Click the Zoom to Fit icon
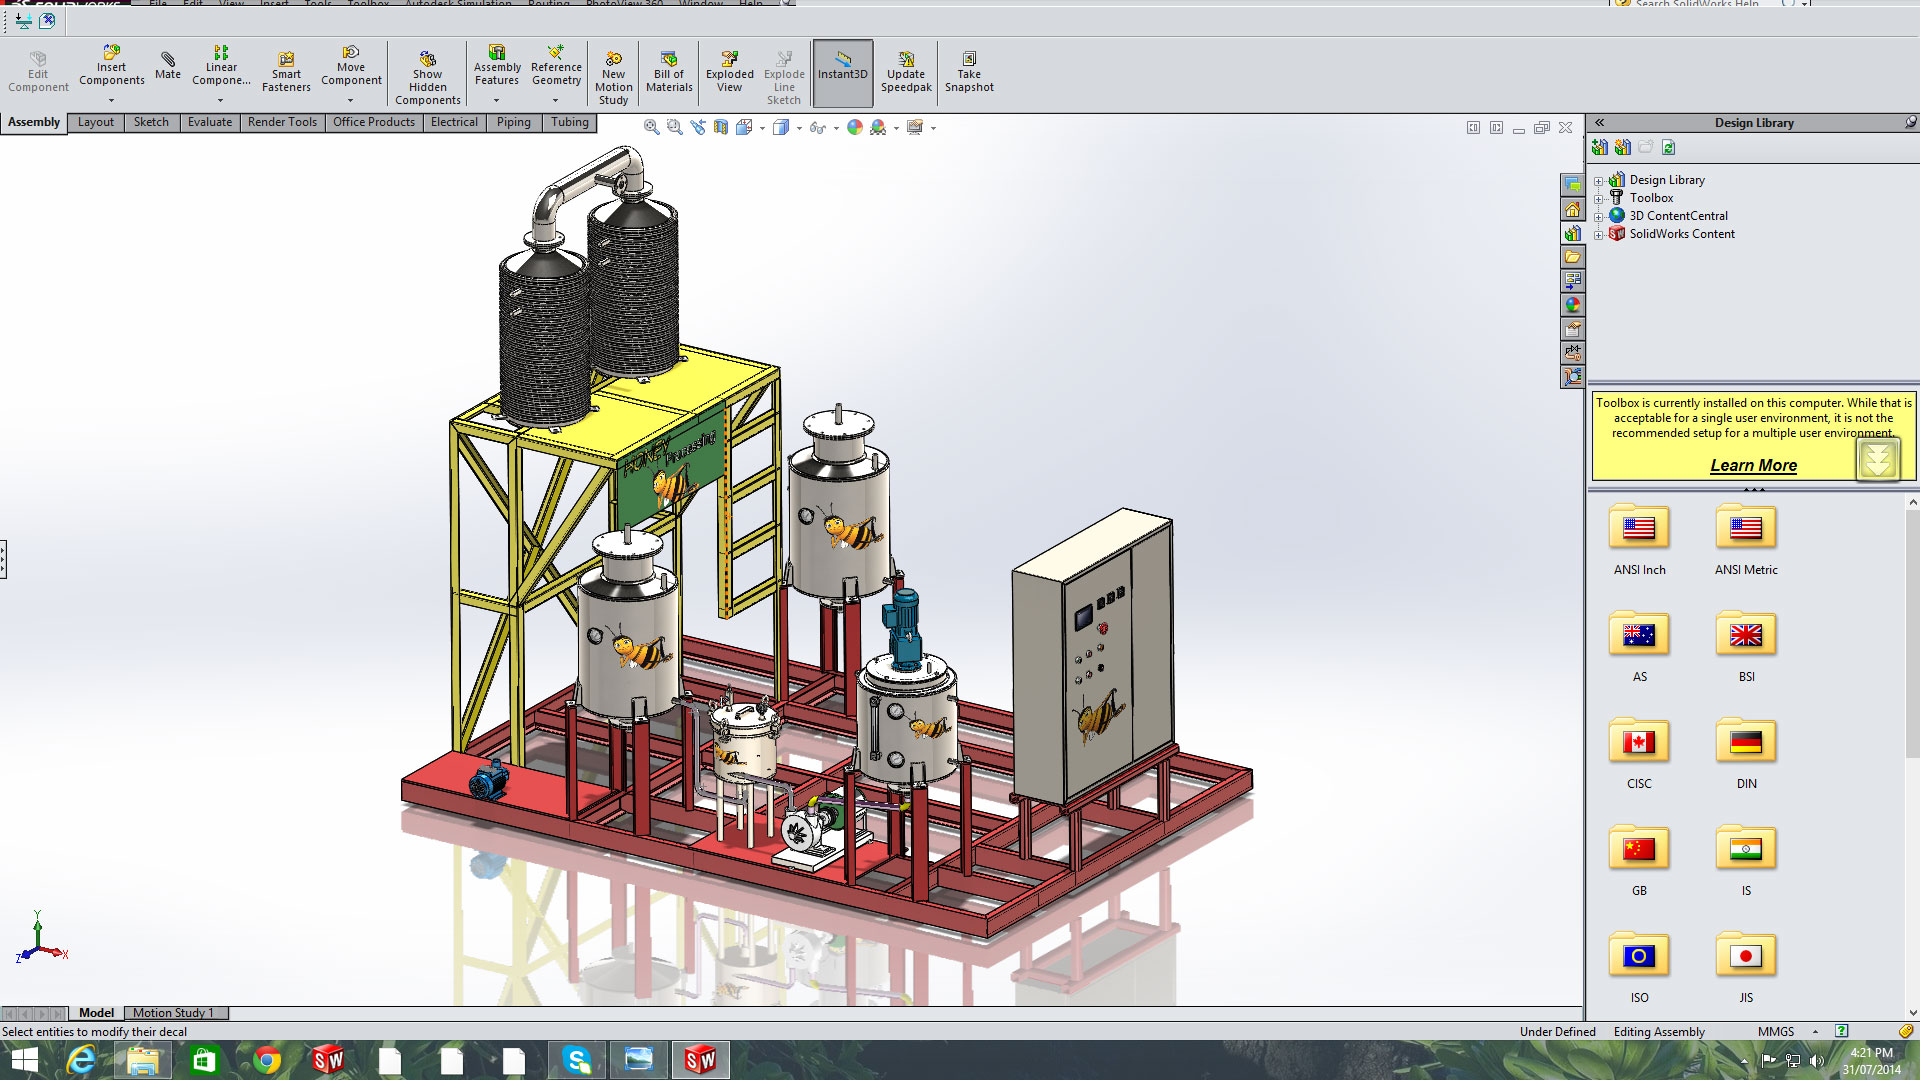Screen dimensions: 1920x1080 point(651,127)
